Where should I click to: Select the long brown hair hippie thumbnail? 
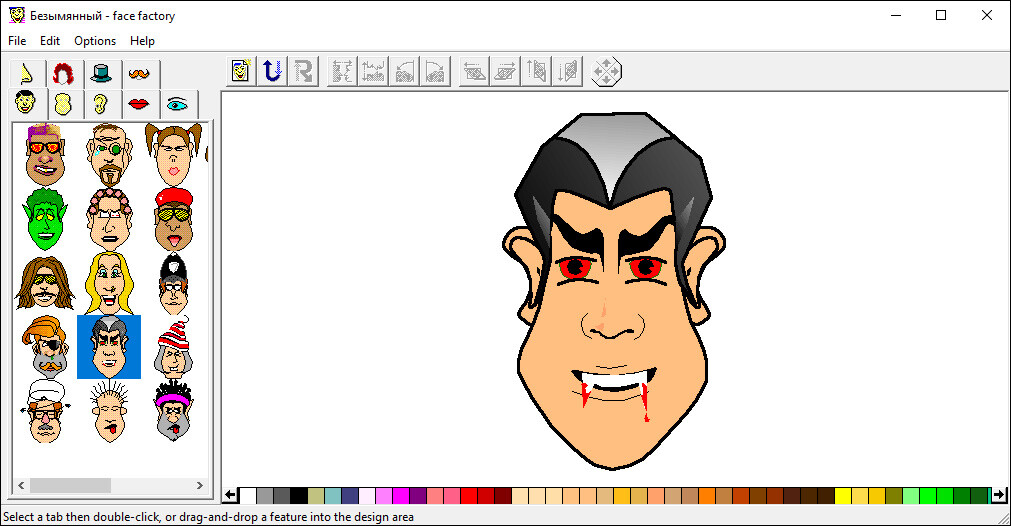pos(44,283)
